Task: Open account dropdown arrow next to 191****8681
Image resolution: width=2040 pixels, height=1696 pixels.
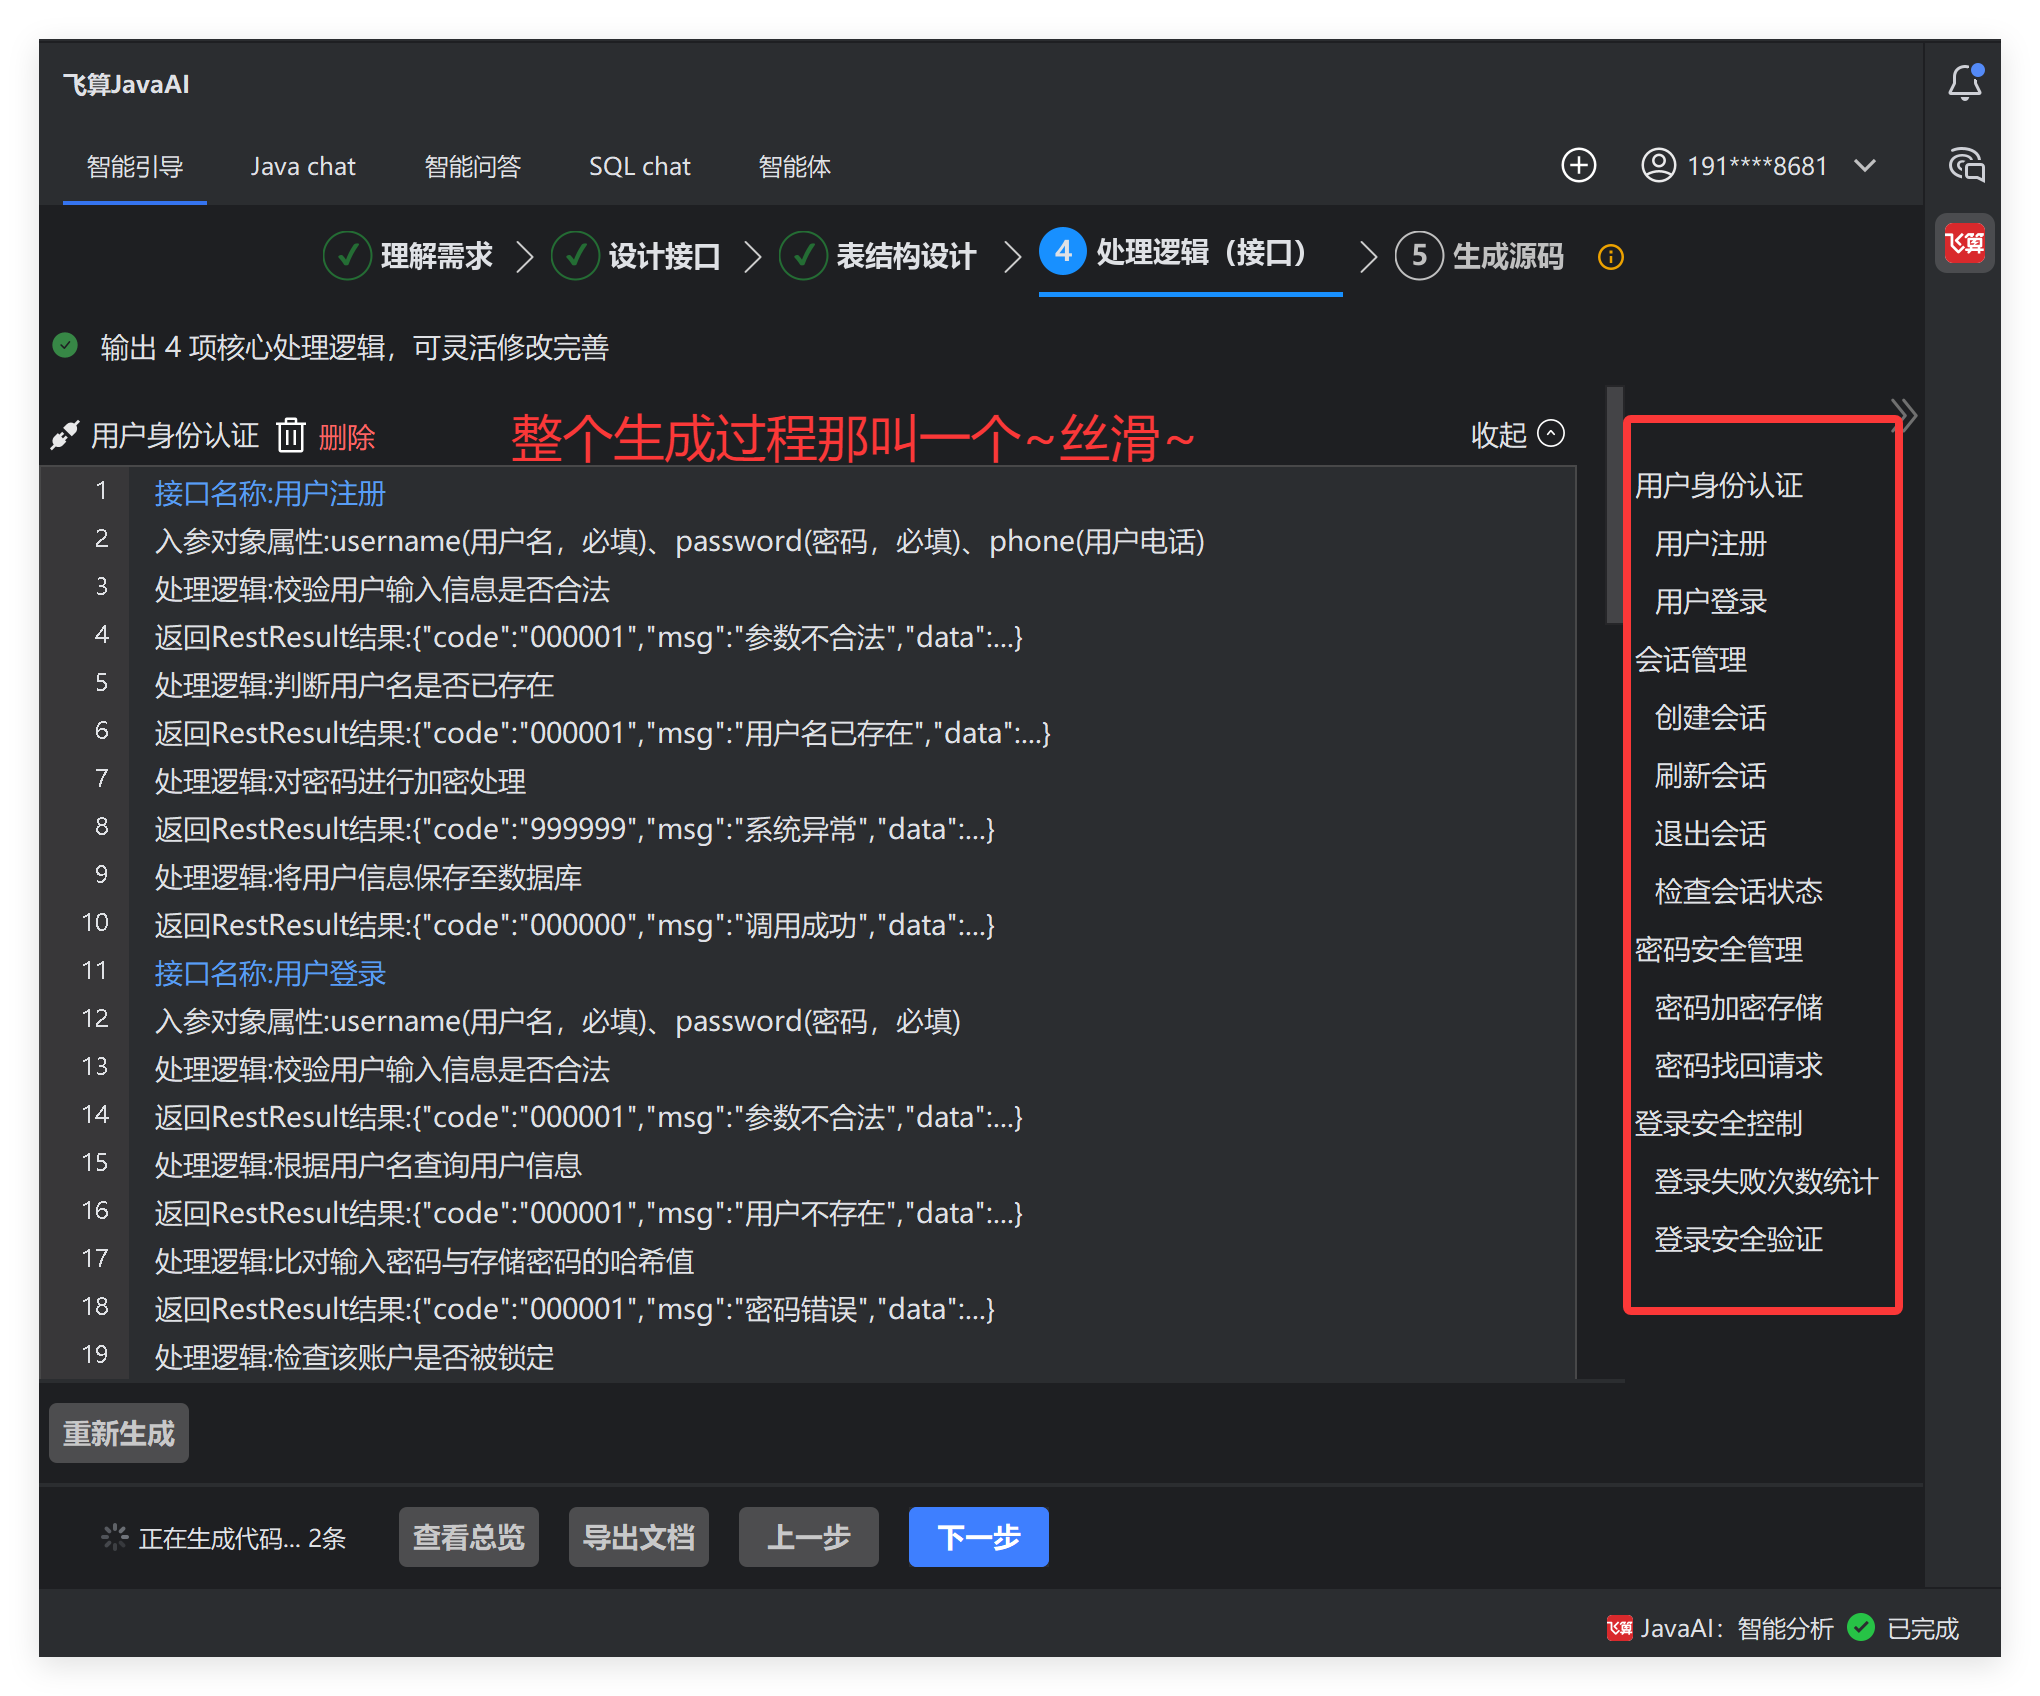Action: click(1865, 165)
